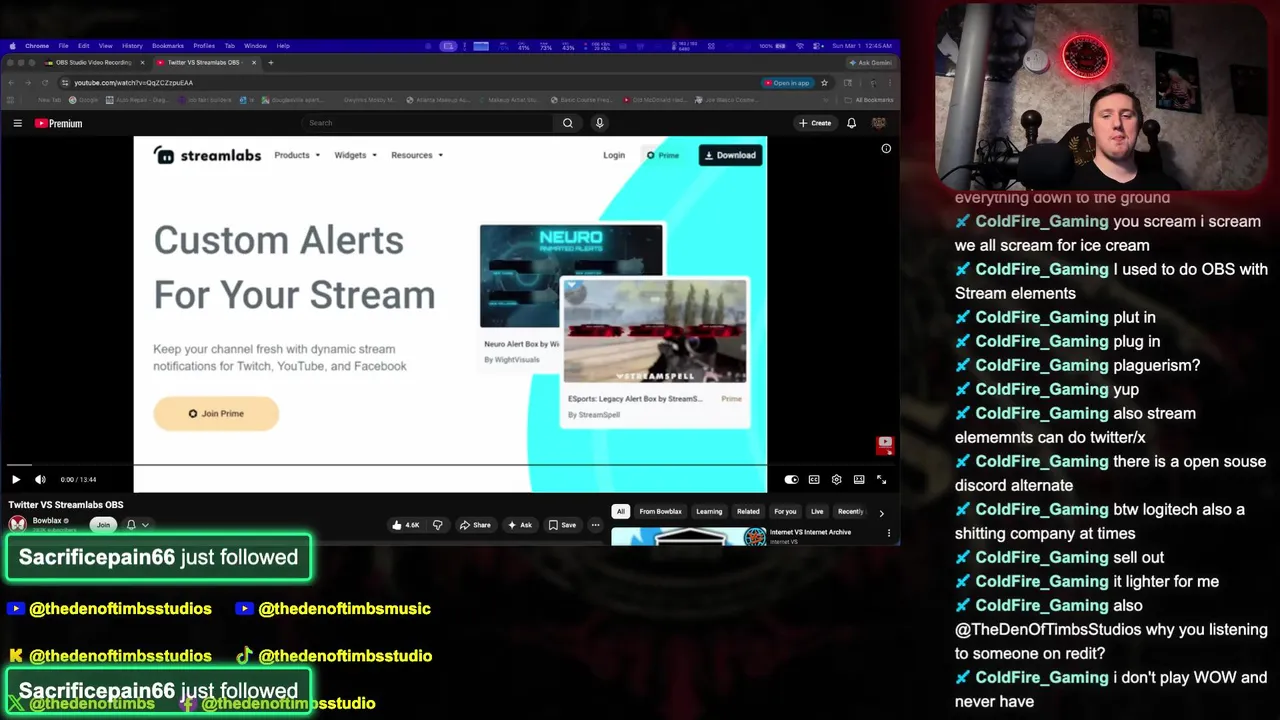Viewport: 1280px width, 720px height.
Task: Select the From Bowblax filter chip
Action: (x=660, y=512)
